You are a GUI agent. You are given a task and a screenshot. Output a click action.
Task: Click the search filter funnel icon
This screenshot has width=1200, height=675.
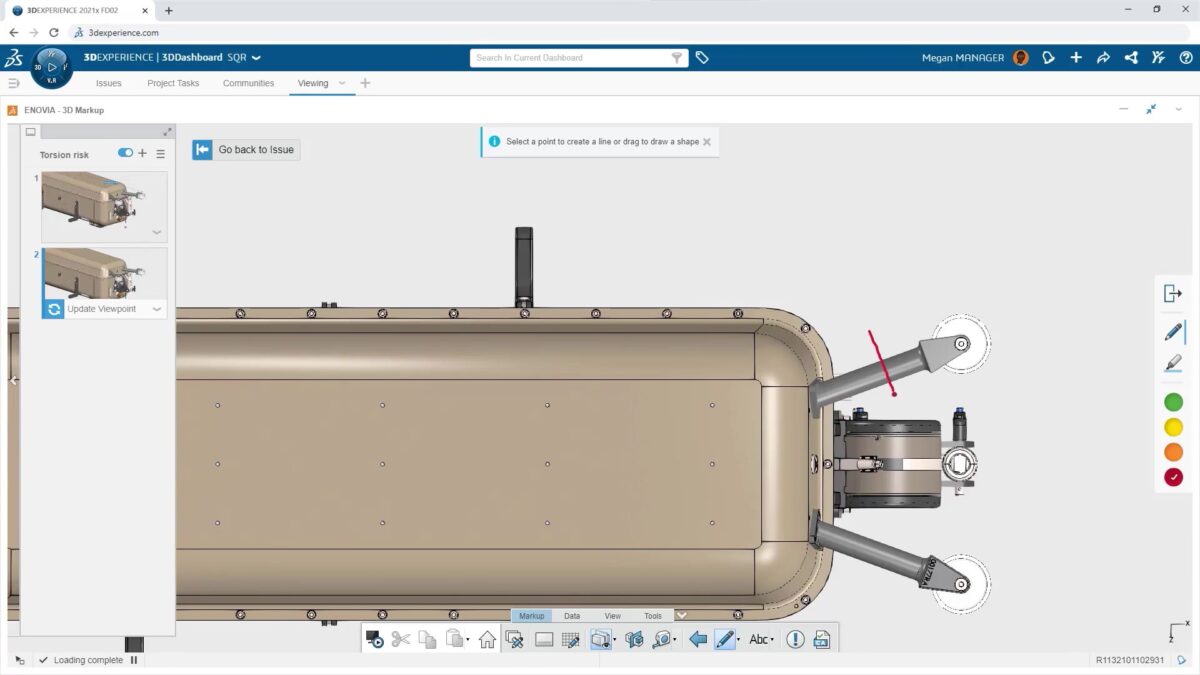coord(677,58)
